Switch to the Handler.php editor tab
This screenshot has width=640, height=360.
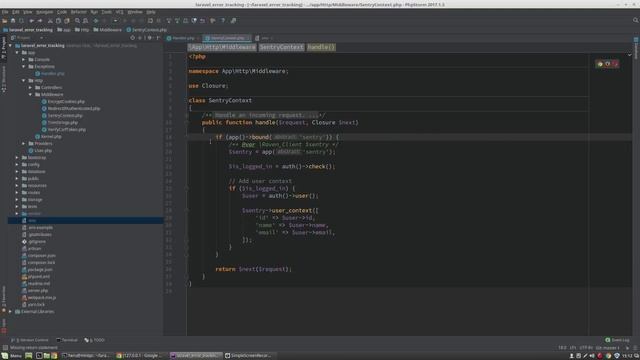coord(183,38)
